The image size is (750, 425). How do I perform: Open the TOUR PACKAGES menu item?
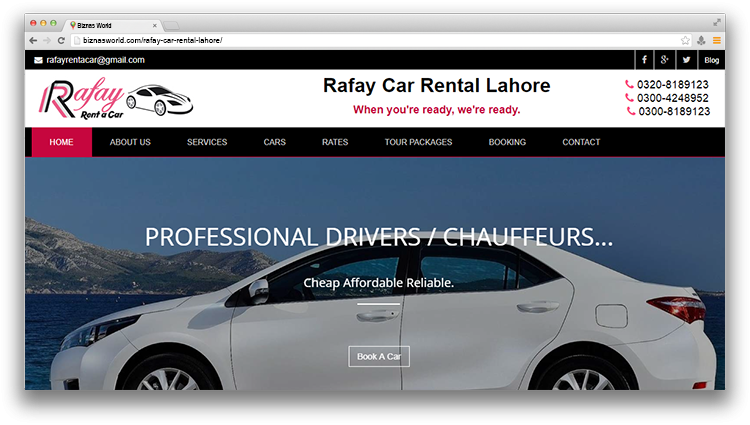(419, 142)
